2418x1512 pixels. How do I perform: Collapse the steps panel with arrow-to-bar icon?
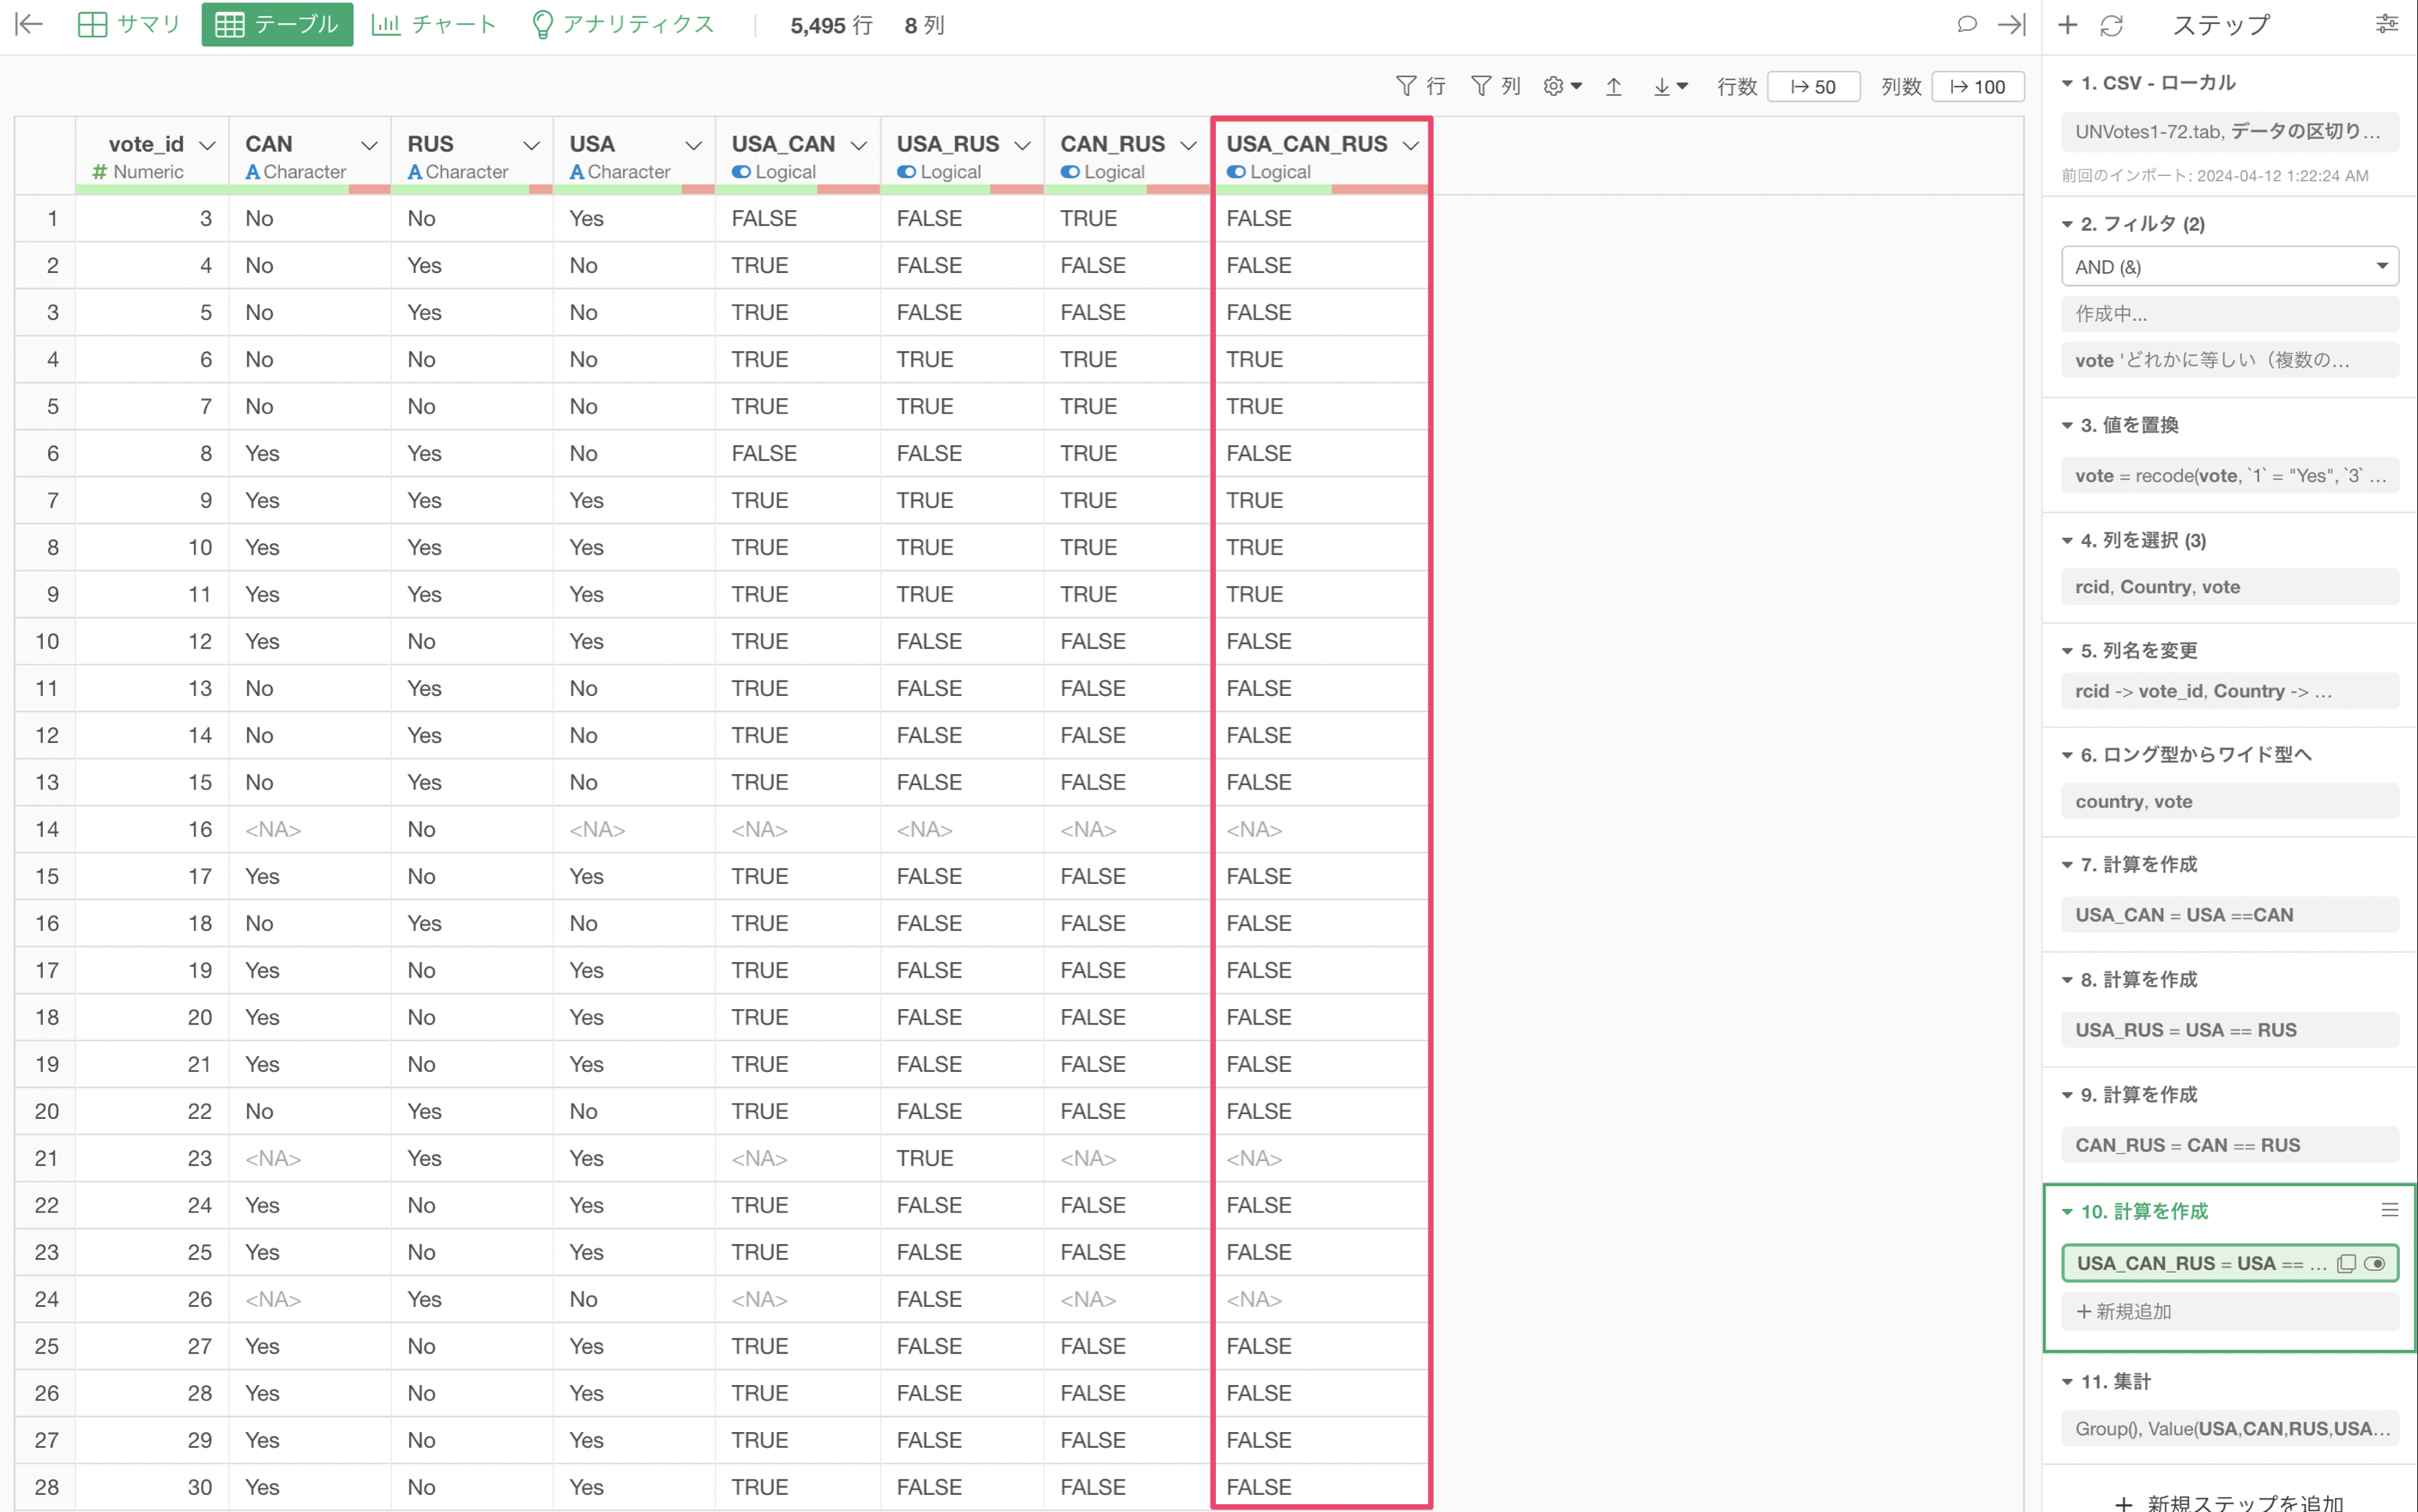(2011, 24)
